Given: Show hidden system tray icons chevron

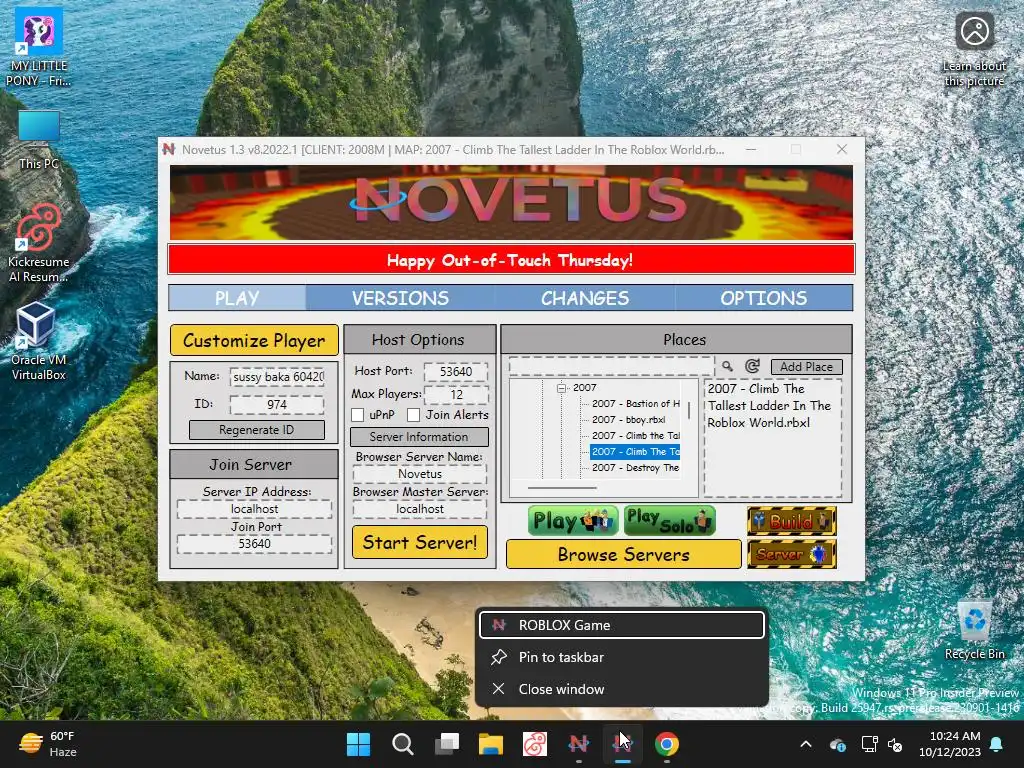Looking at the screenshot, I should tap(806, 744).
